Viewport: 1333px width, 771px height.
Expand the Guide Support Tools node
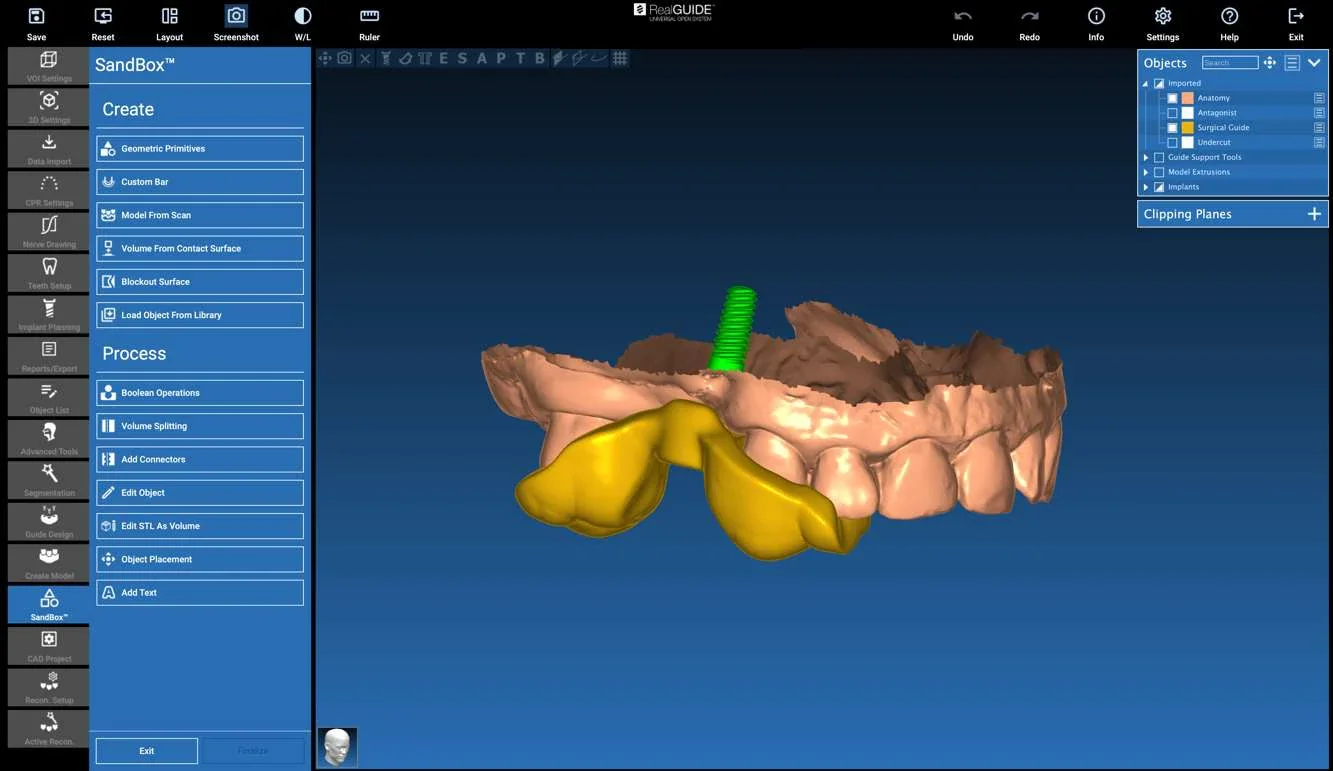point(1146,157)
